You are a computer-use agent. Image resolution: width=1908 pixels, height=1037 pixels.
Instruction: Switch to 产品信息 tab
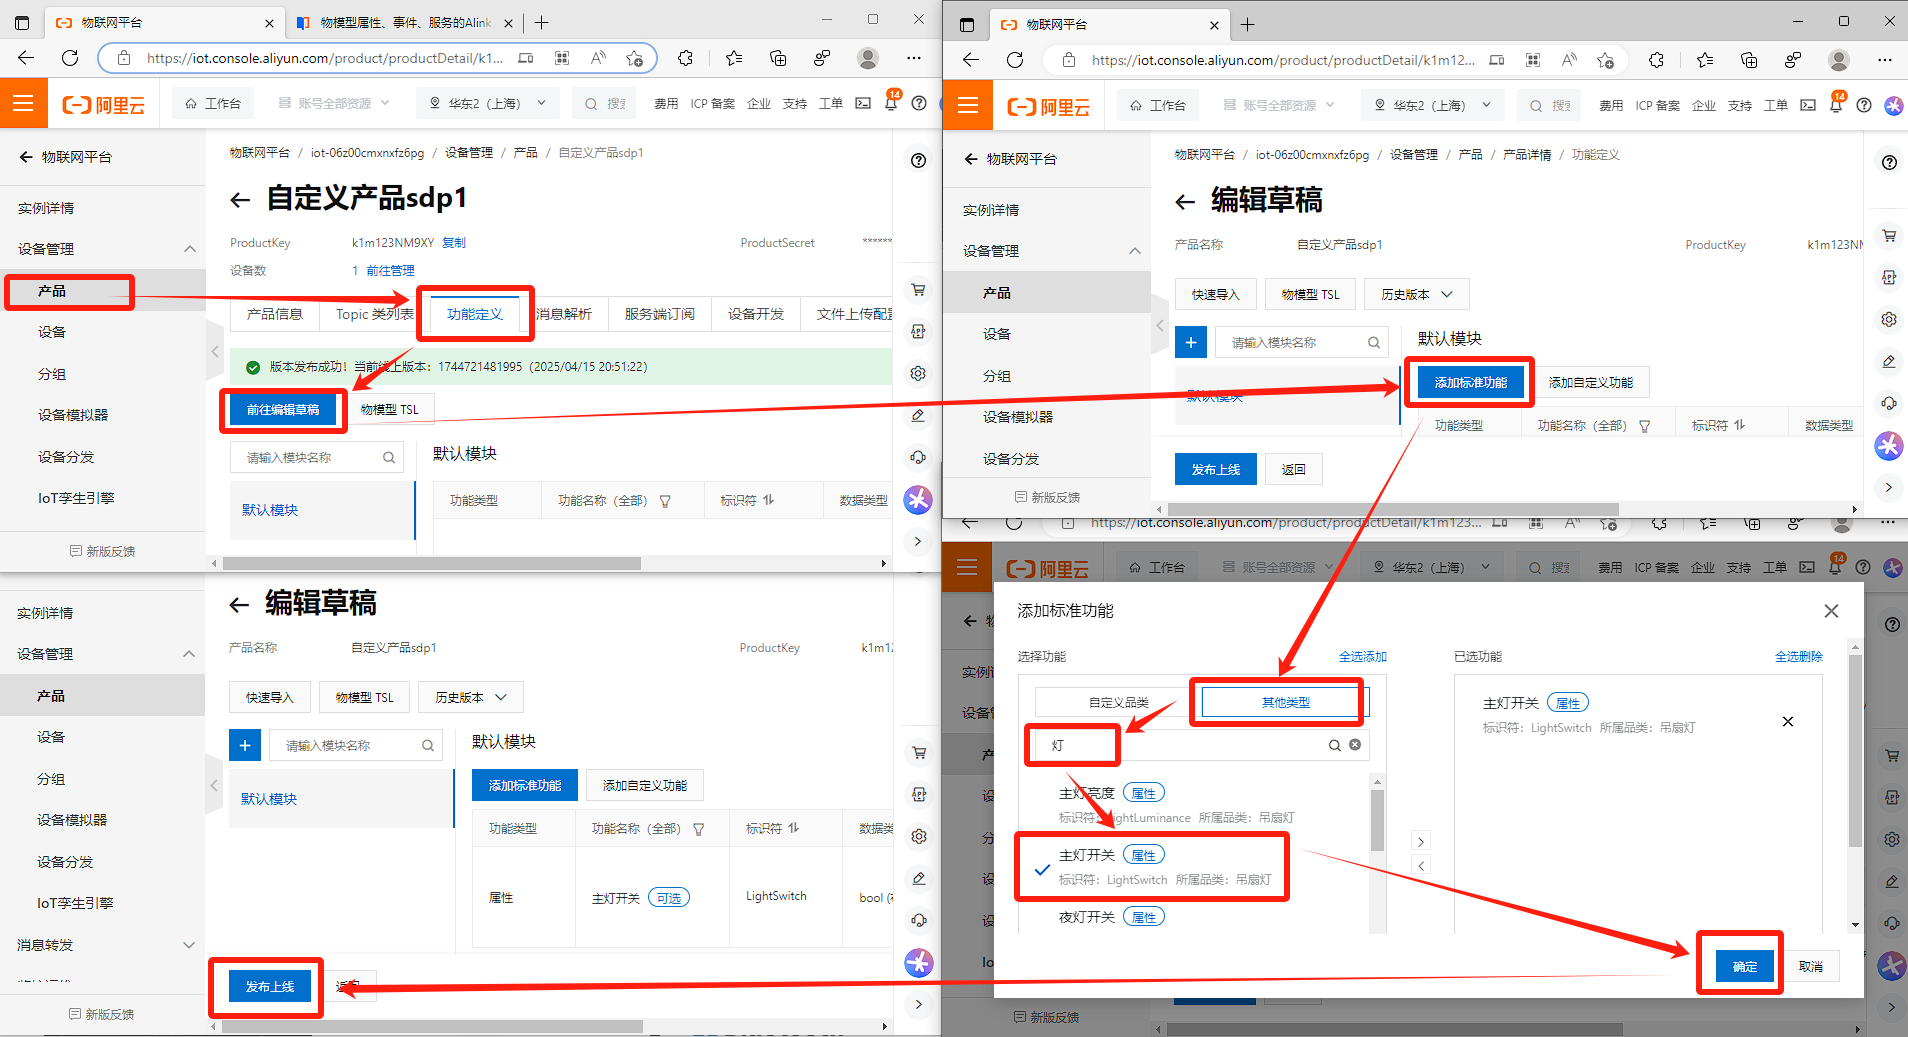tap(275, 314)
